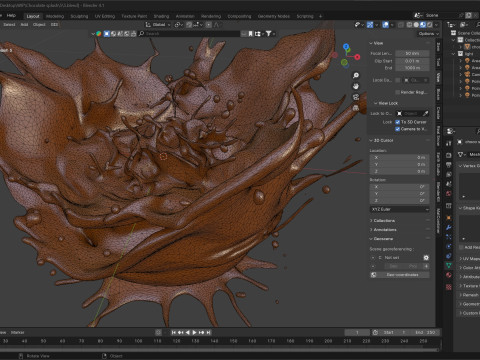Open the Help menu
This screenshot has width=480, height=360.
point(11,15)
